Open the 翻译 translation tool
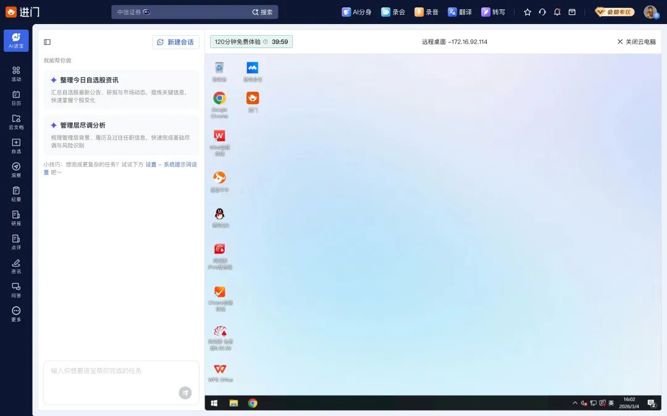The height and width of the screenshot is (416, 667). click(460, 12)
